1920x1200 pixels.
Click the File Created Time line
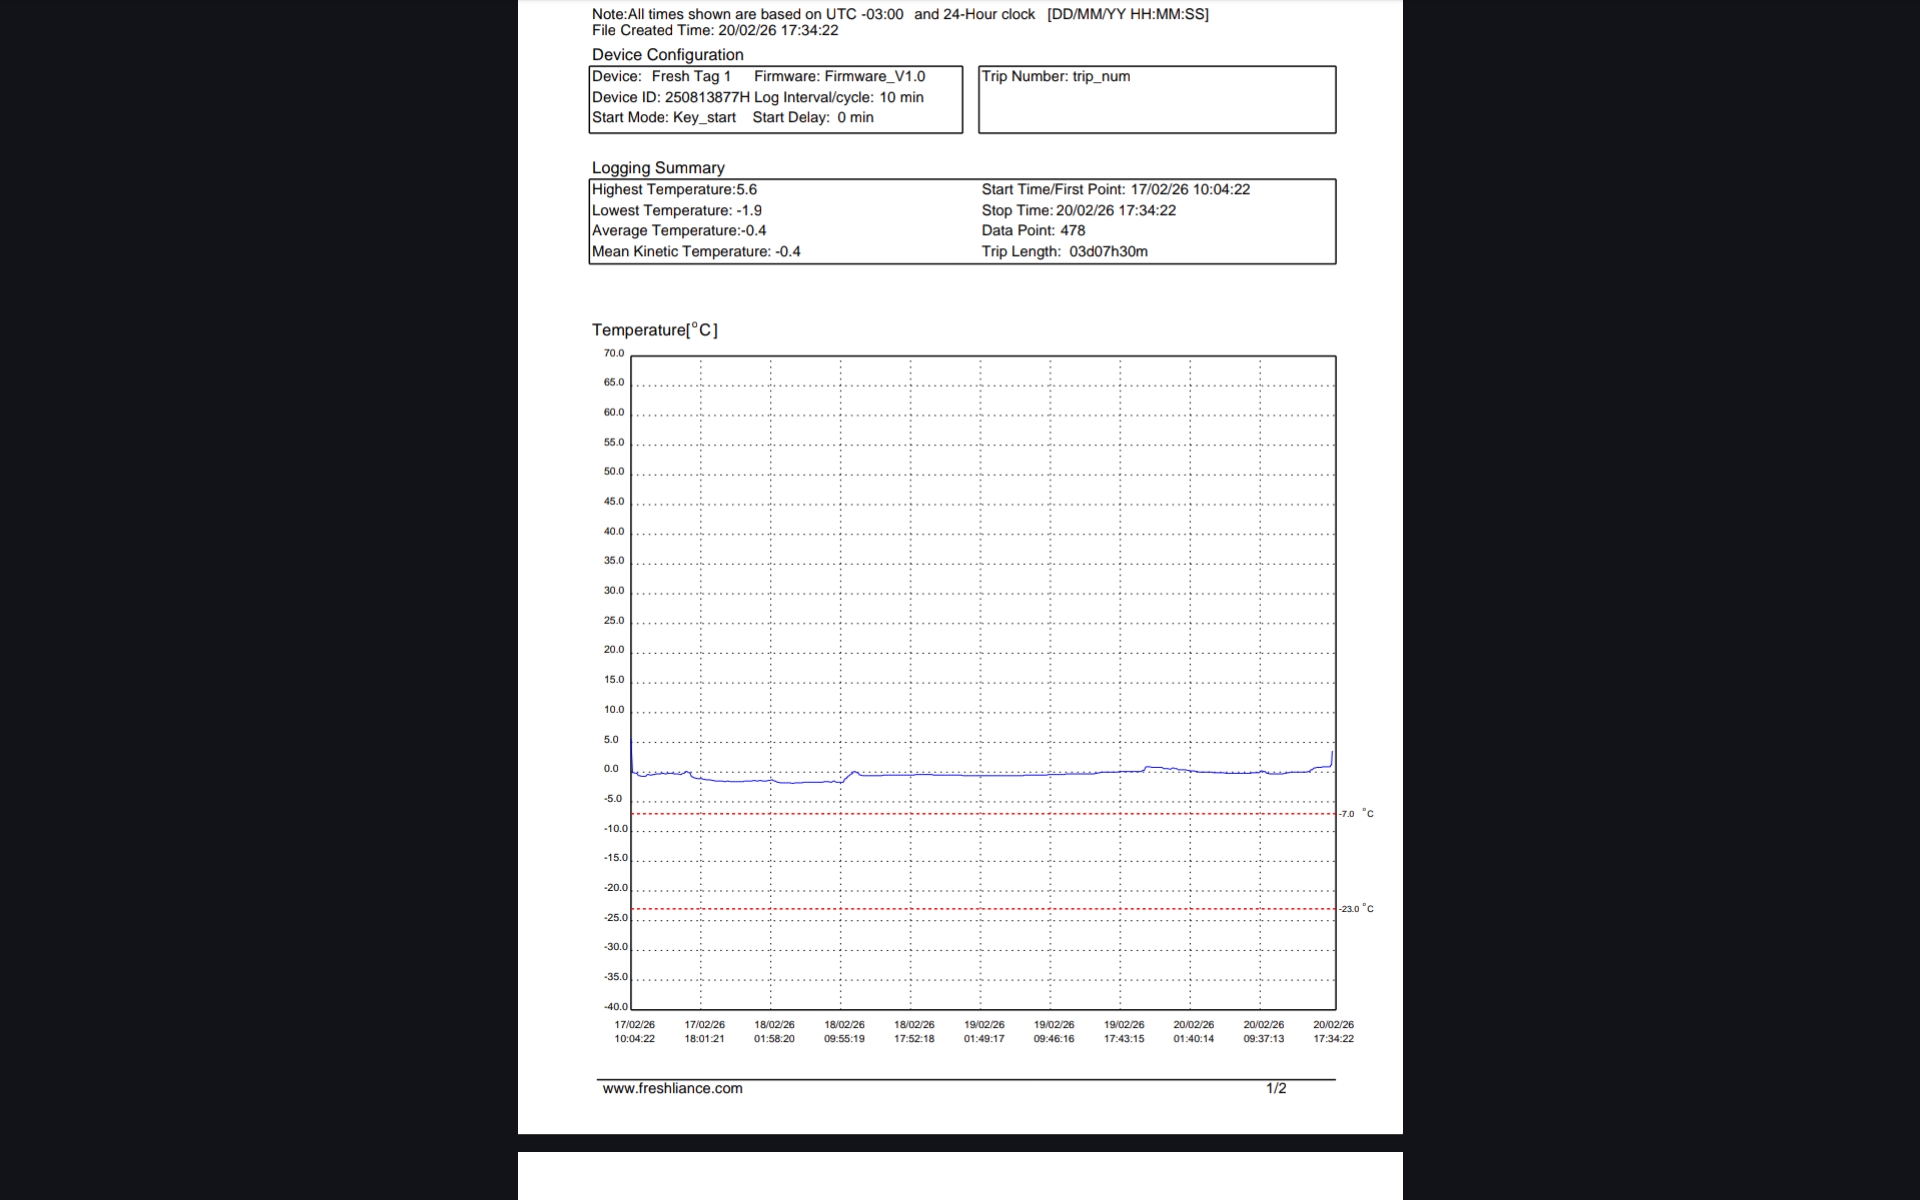[x=715, y=30]
